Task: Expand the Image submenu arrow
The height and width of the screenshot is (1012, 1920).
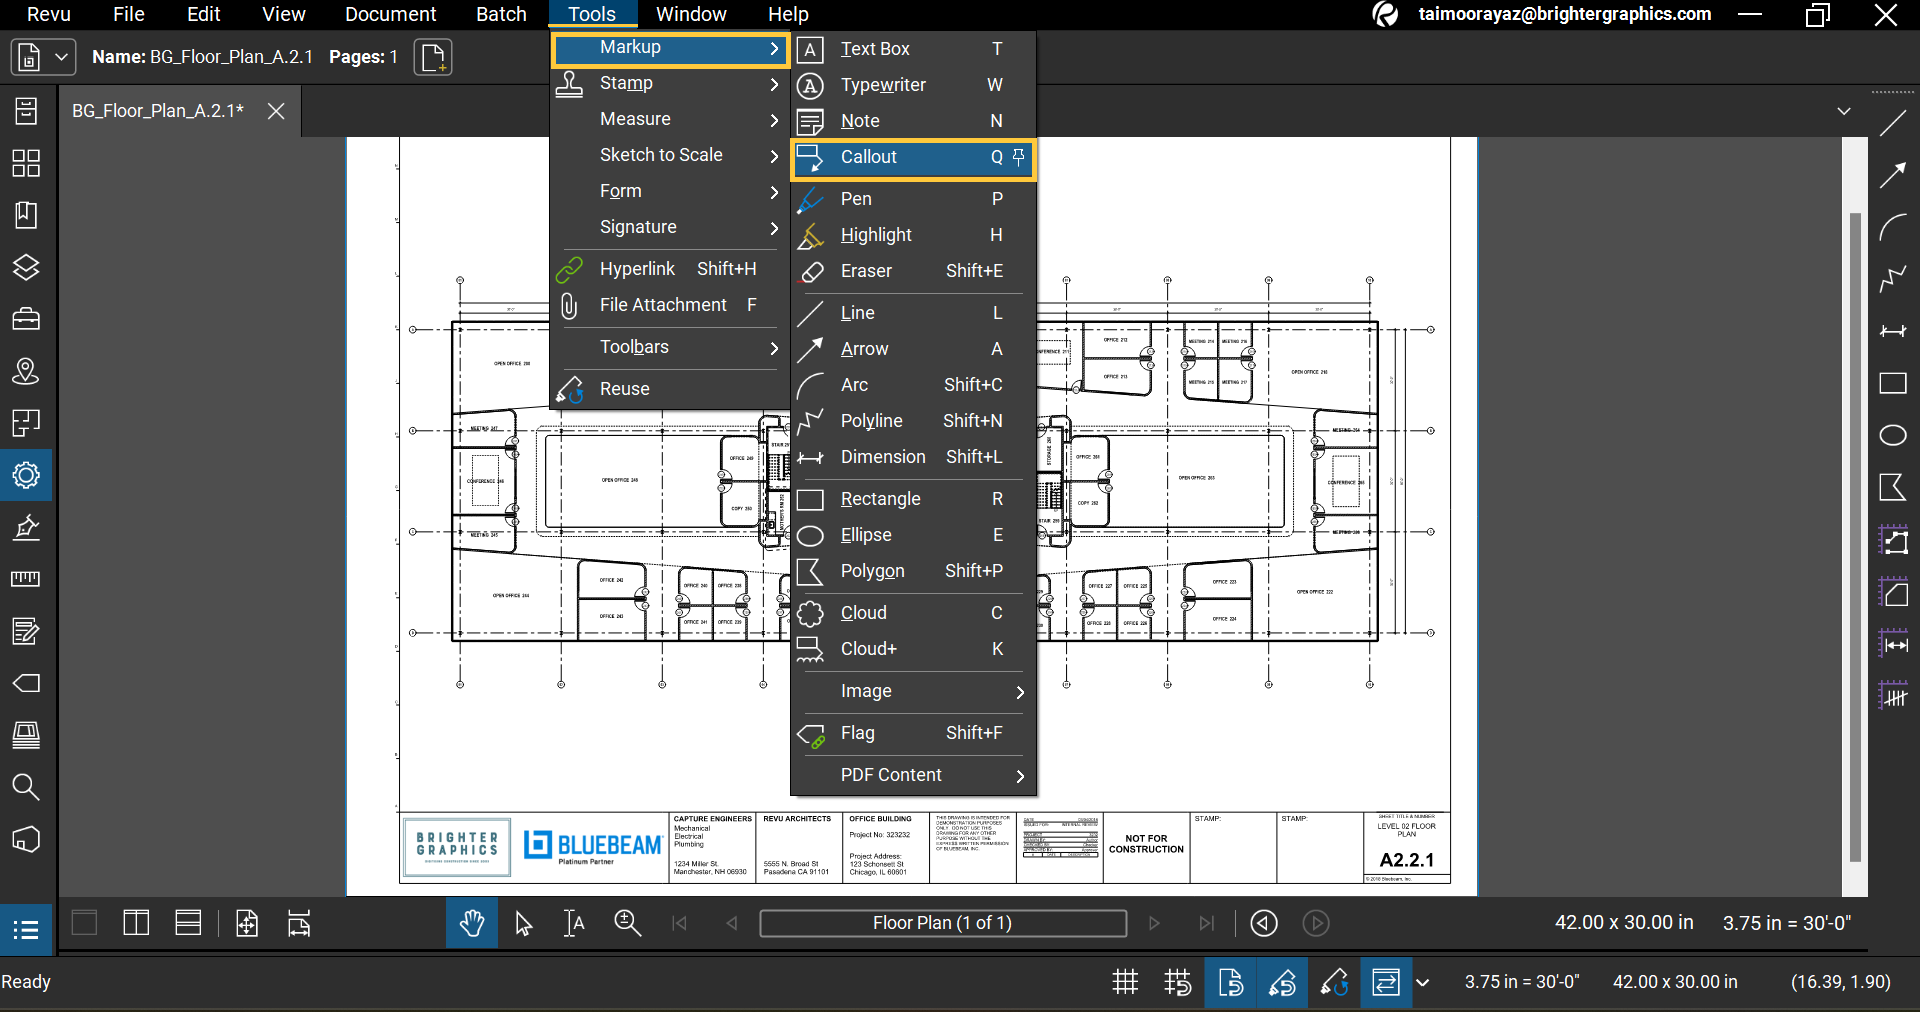Action: pyautogui.click(x=1019, y=692)
